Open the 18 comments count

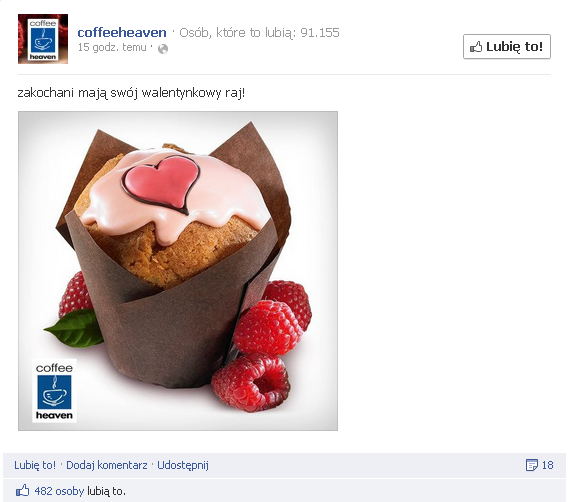547,465
